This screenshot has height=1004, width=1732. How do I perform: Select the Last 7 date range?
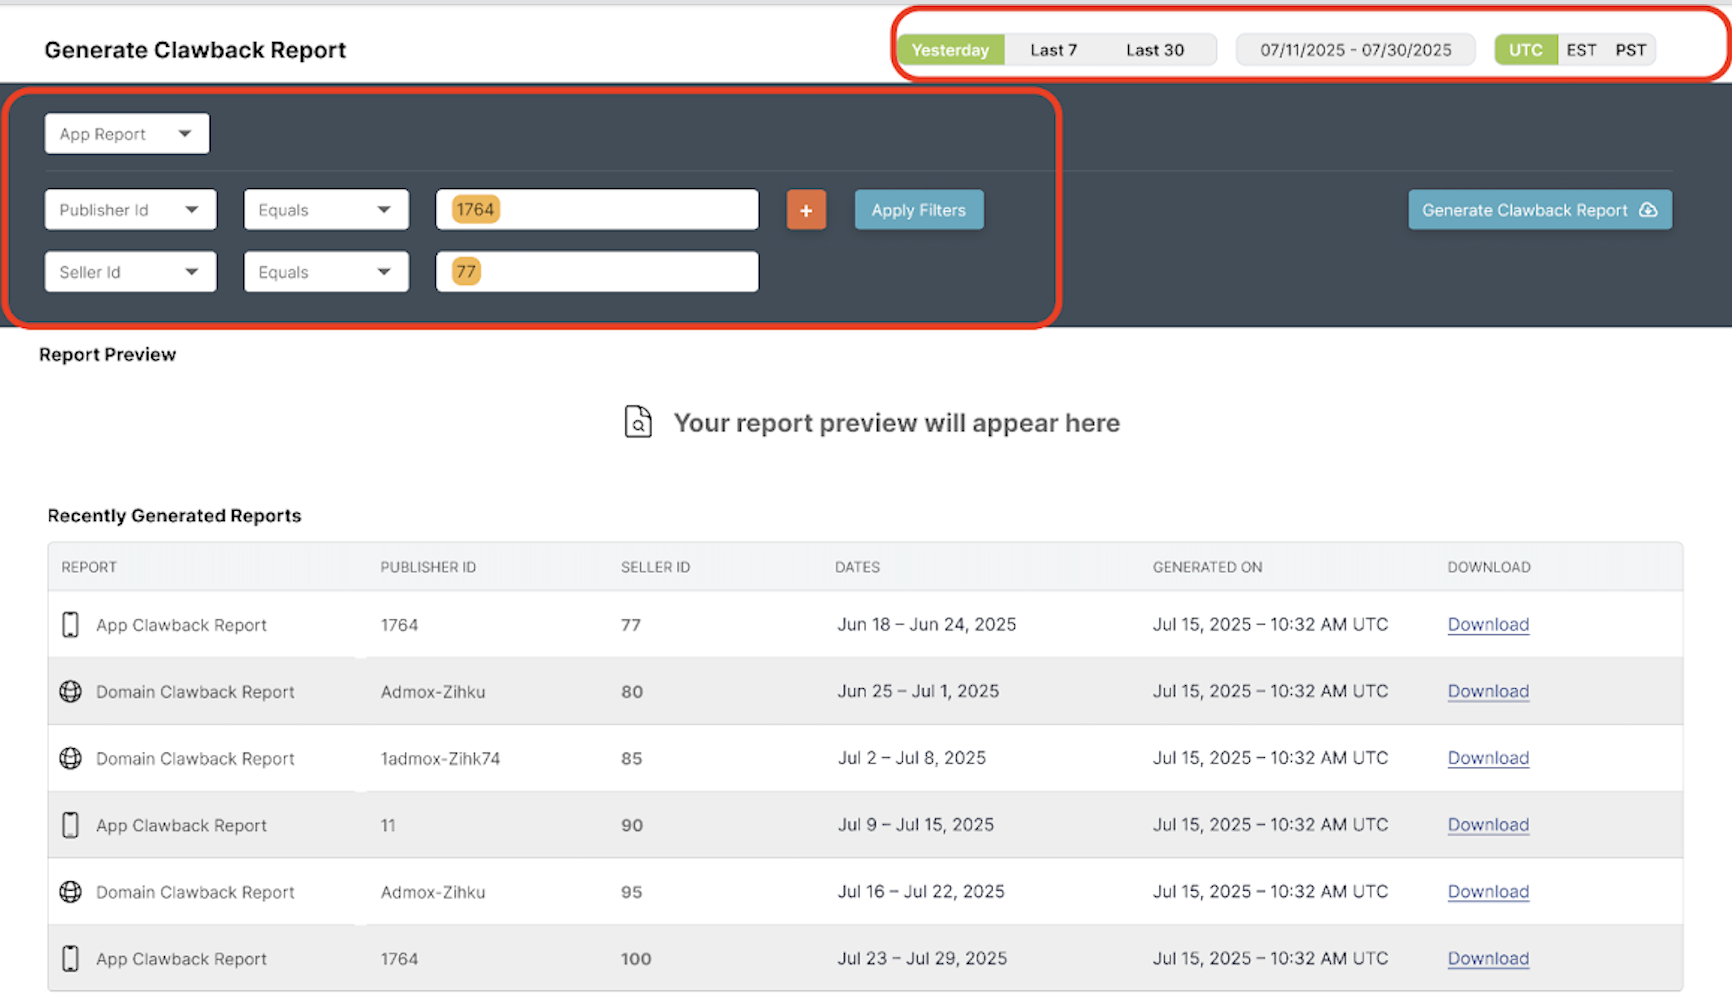coord(1053,50)
